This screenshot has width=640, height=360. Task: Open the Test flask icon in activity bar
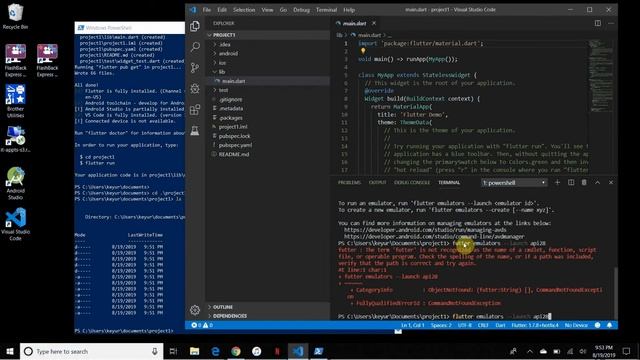[x=195, y=130]
